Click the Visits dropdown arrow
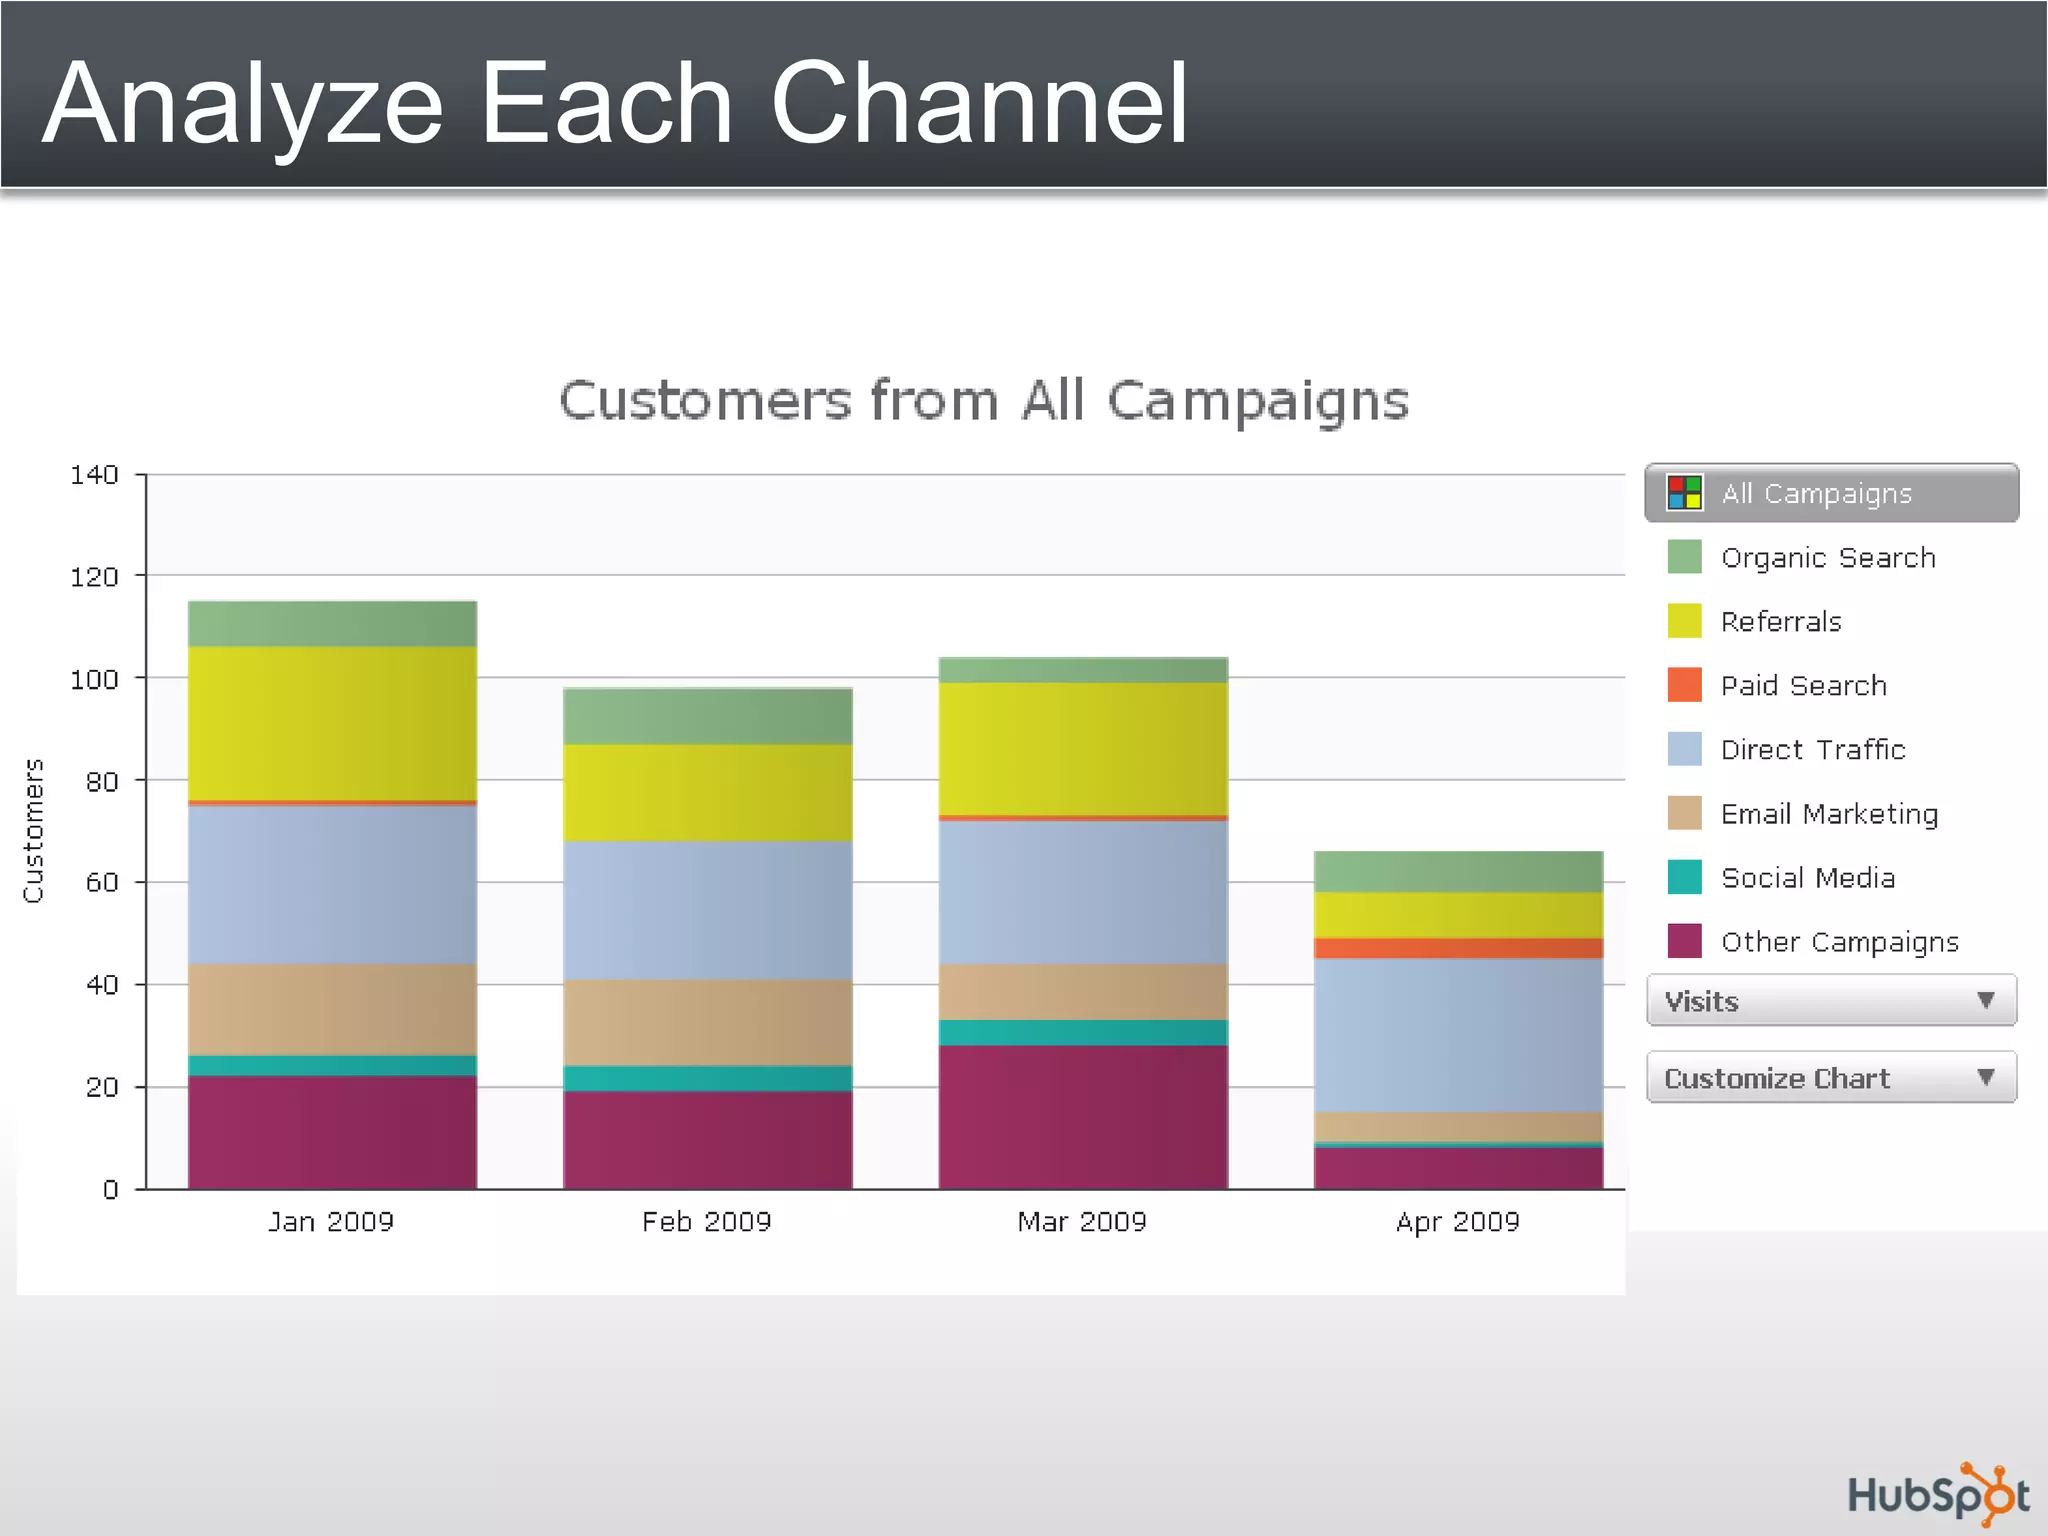Viewport: 2048px width, 1536px height. (x=1986, y=1000)
